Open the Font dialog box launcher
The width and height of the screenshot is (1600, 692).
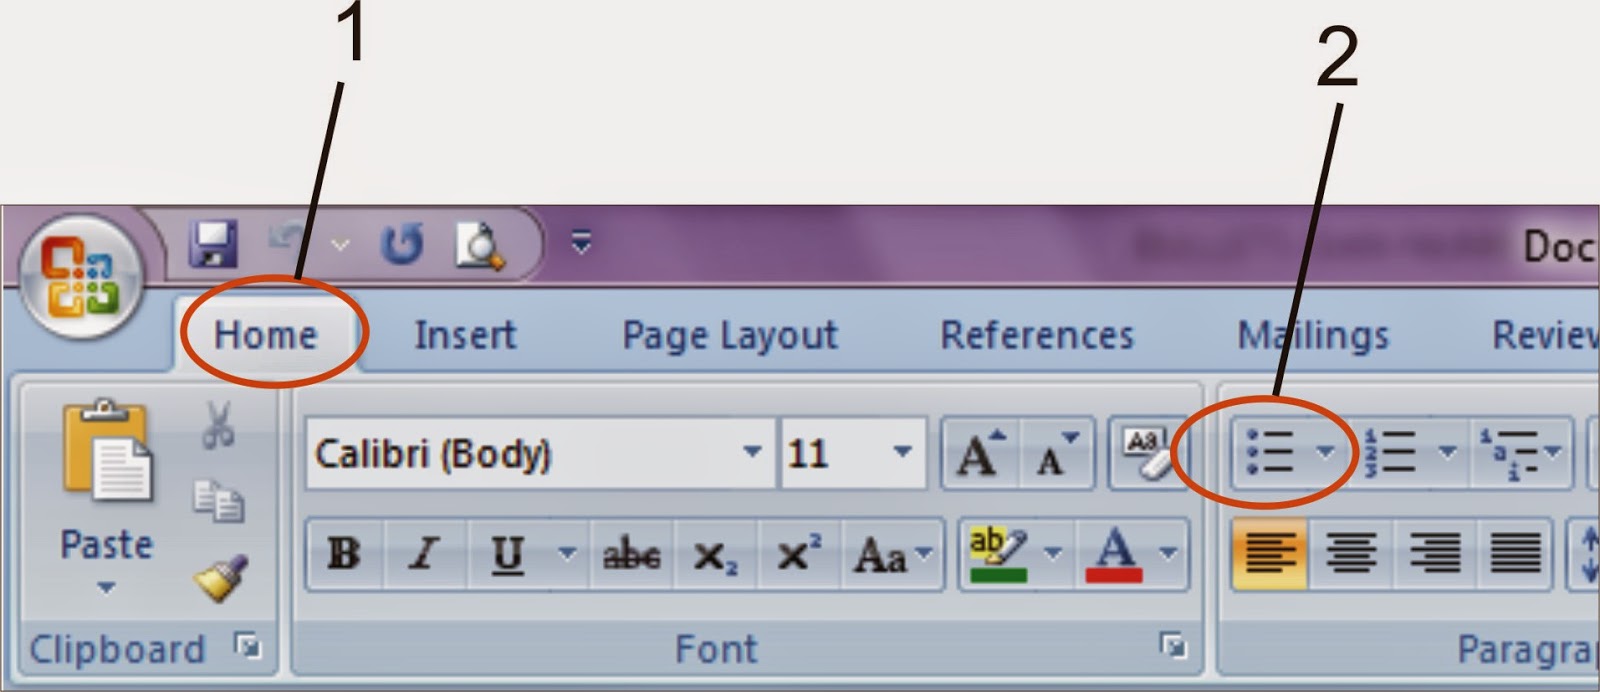1172,646
